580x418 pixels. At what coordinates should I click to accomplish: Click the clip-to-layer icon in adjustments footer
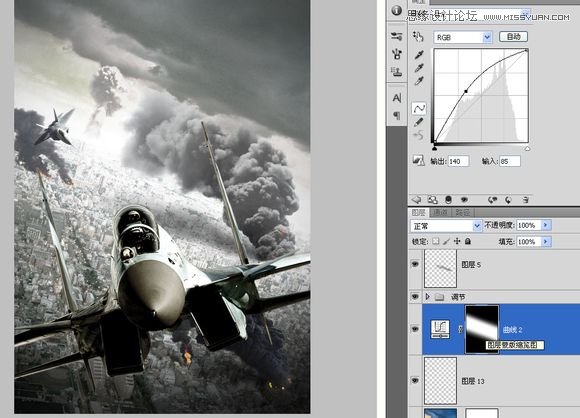pyautogui.click(x=448, y=200)
